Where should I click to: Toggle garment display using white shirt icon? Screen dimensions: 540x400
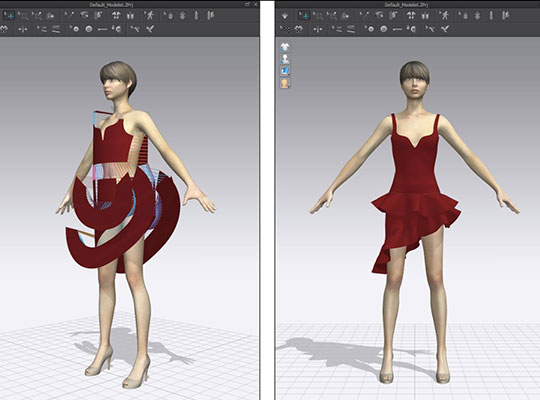coord(285,47)
